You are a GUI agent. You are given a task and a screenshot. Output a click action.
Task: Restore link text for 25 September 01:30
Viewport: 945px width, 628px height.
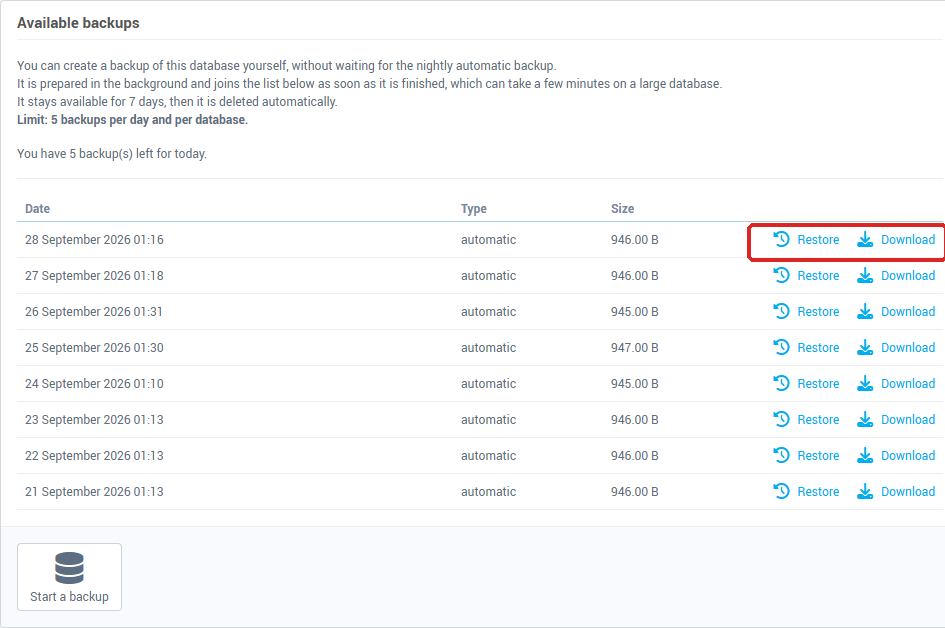click(818, 348)
